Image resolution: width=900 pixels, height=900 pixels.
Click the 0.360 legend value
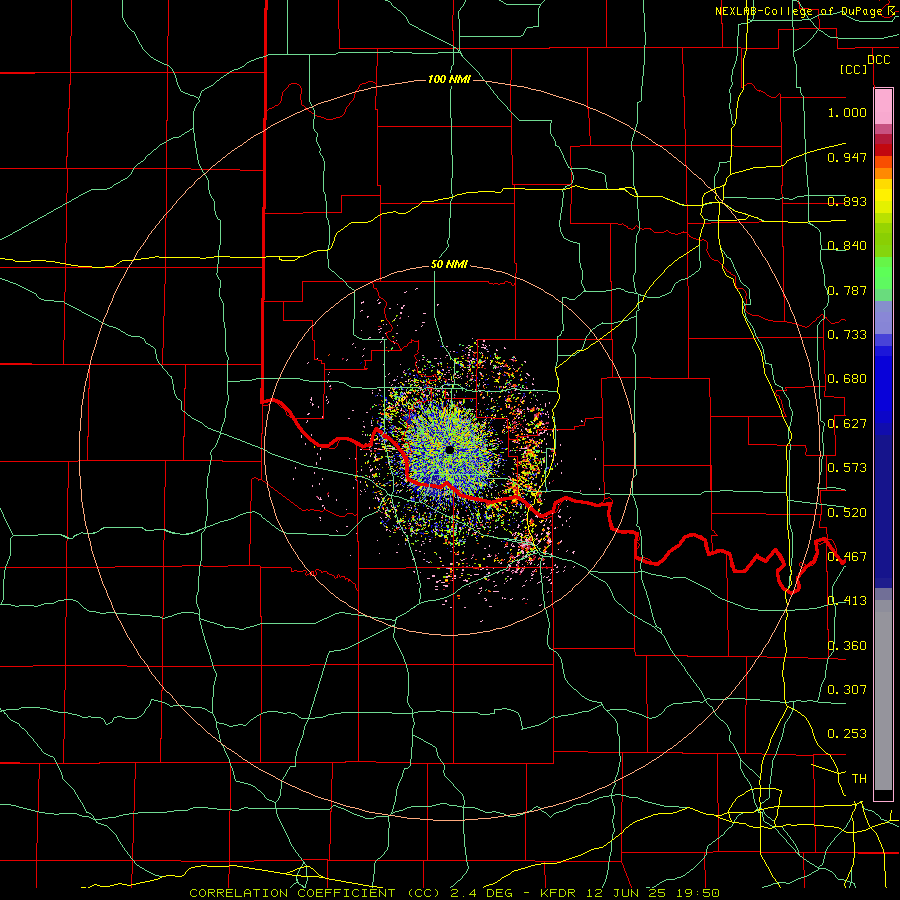pyautogui.click(x=847, y=646)
